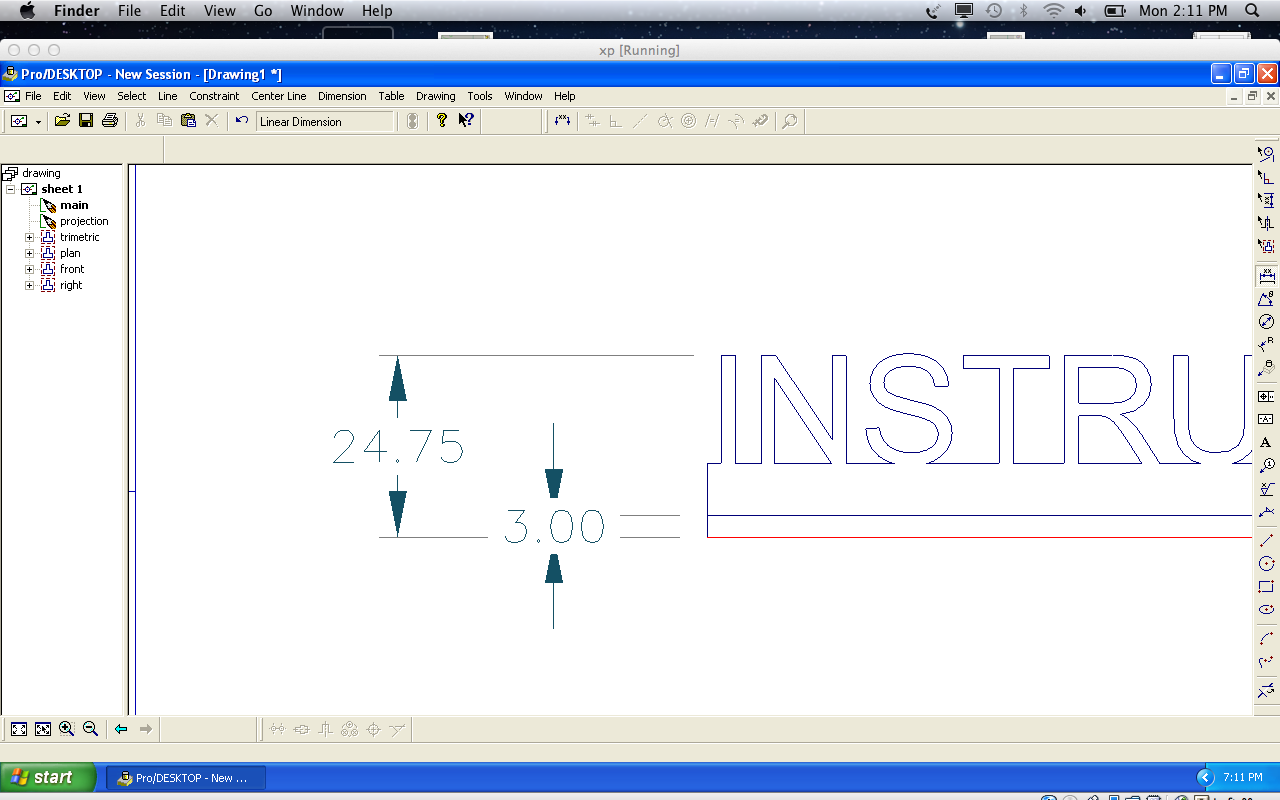Select the radius dimension tool

pos(1266,344)
